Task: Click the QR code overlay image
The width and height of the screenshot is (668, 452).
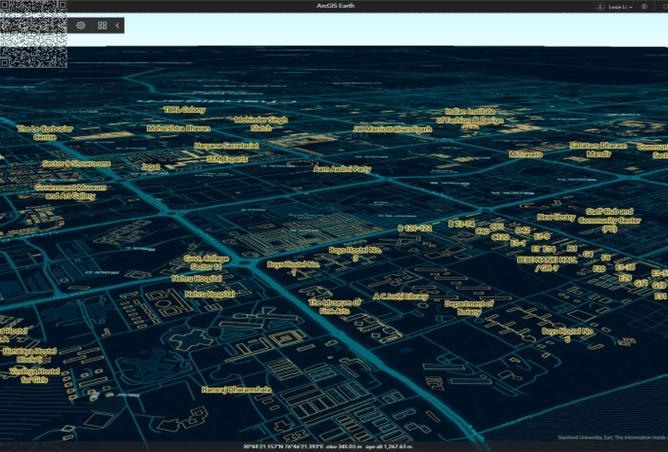Action: 34,34
